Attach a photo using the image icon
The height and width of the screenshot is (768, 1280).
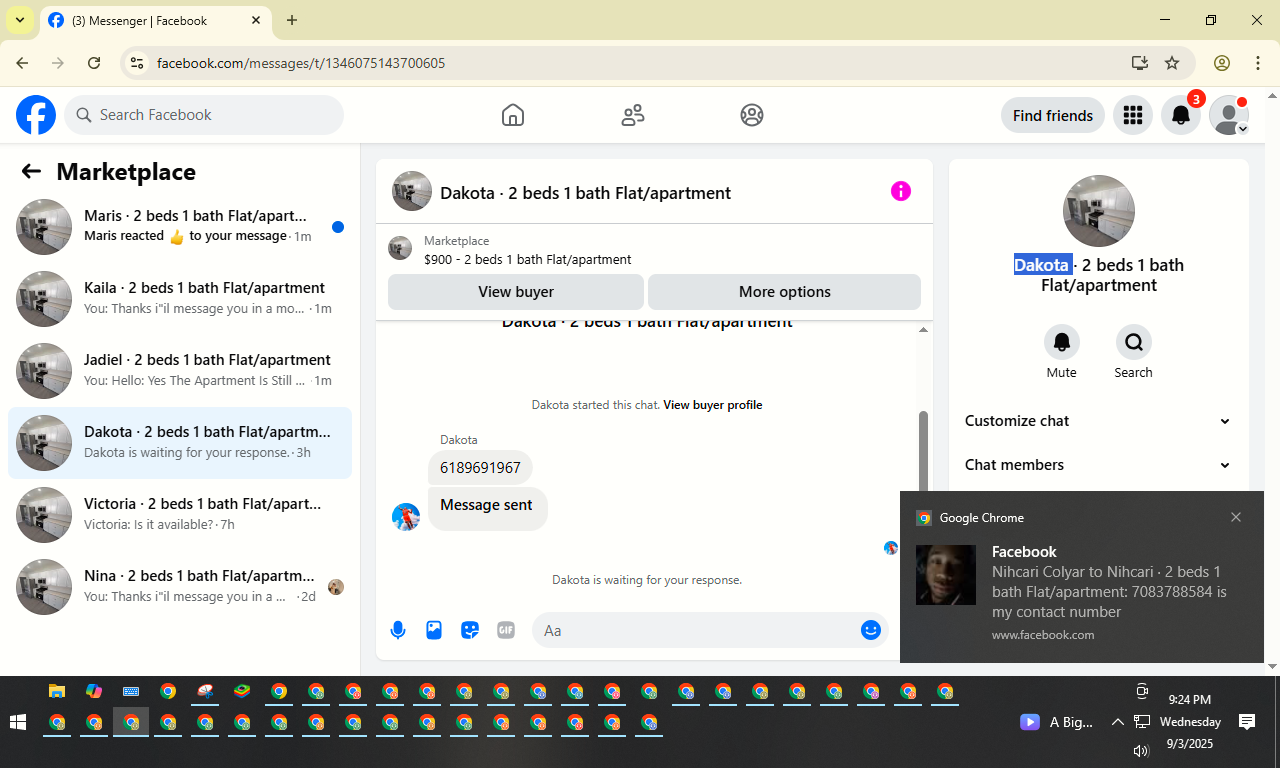434,630
